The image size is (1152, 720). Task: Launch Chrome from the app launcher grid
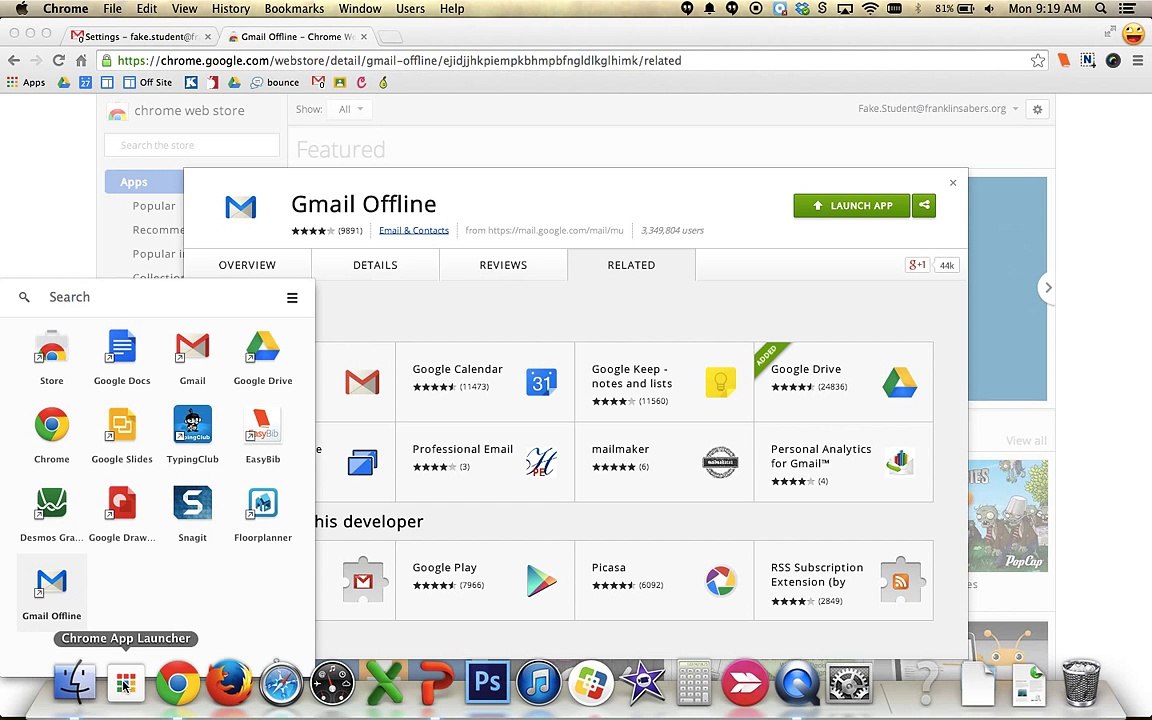pyautogui.click(x=51, y=435)
